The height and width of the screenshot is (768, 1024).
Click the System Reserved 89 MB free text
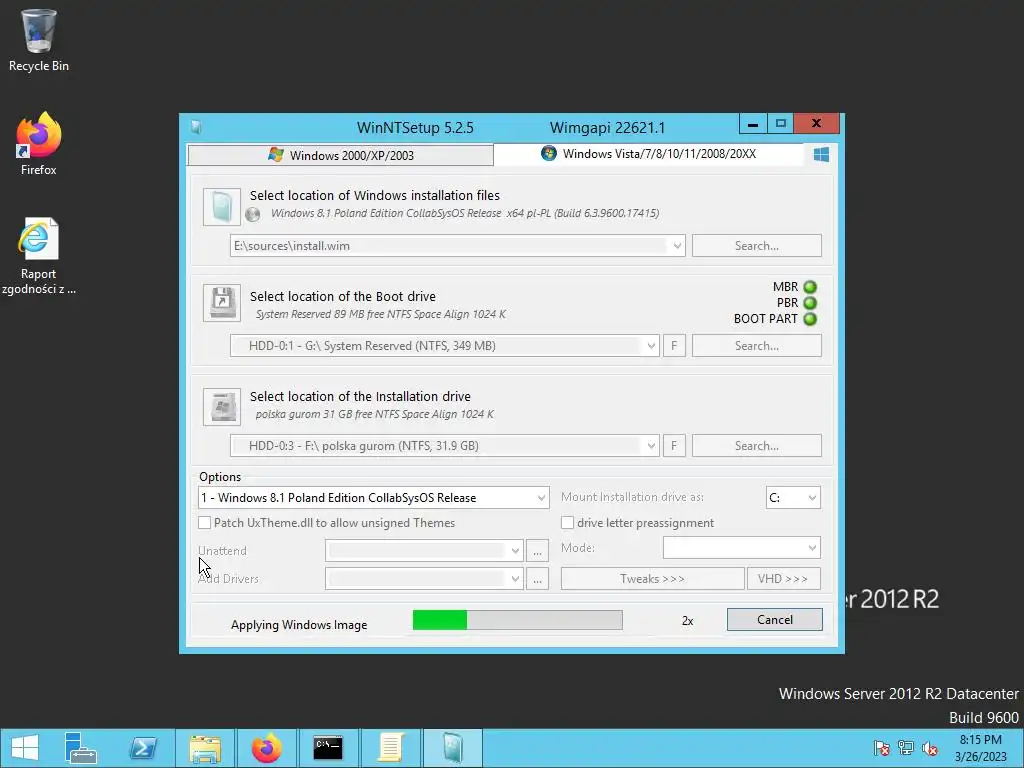tap(381, 314)
